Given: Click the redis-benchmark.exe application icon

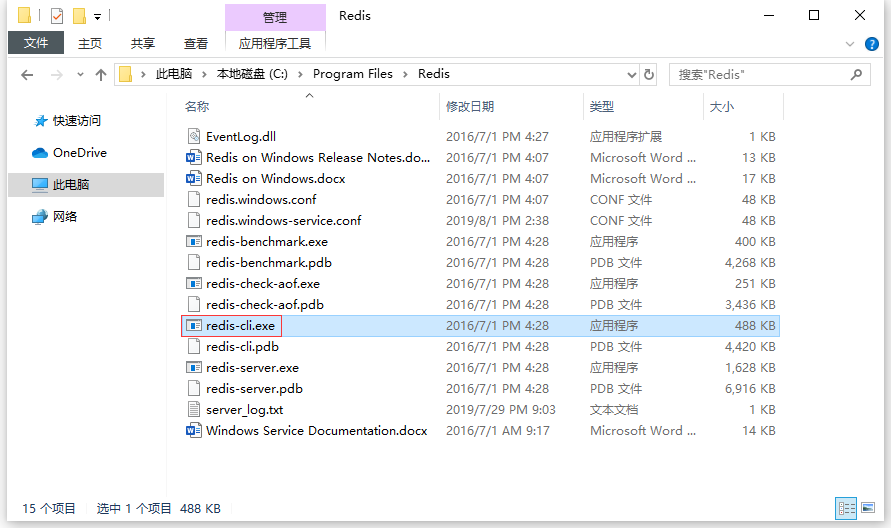Looking at the screenshot, I should point(194,242).
